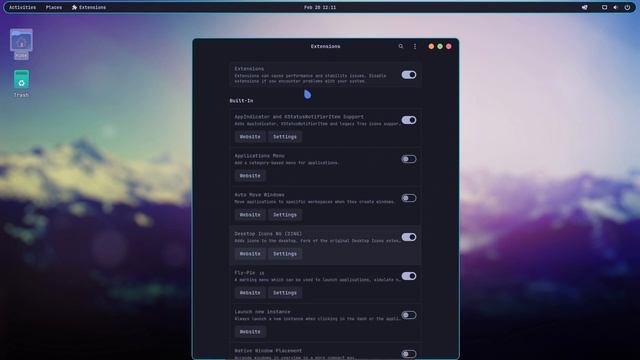
Task: Open Website for Auto Move Windows
Action: pos(250,215)
